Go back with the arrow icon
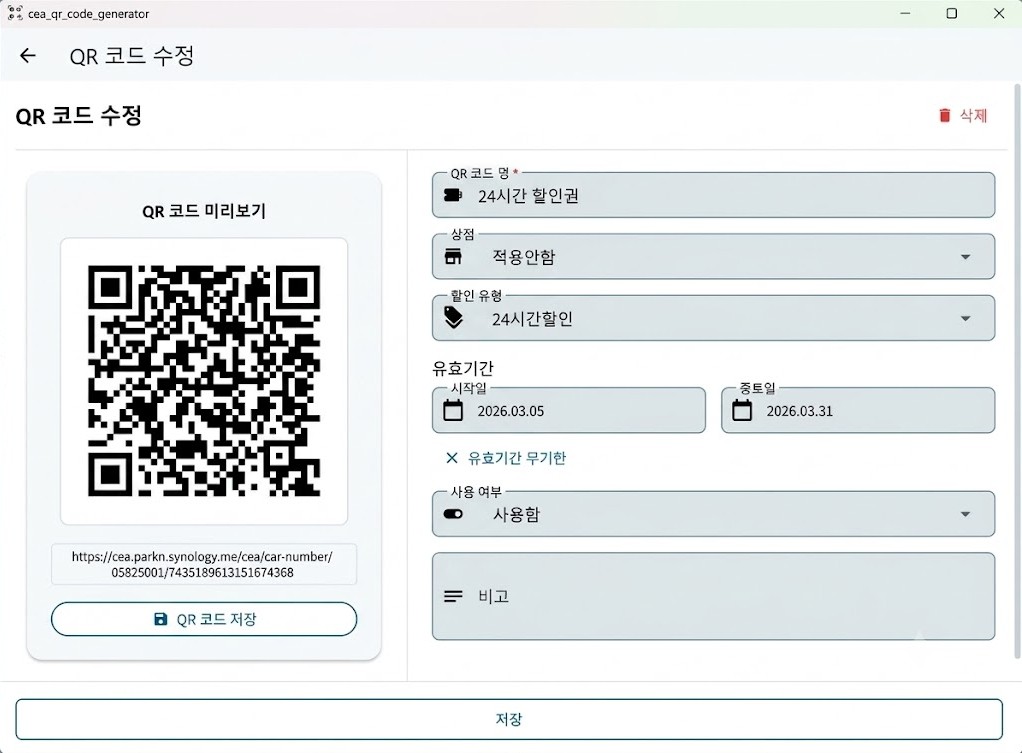Image resolution: width=1022 pixels, height=753 pixels. [27, 56]
